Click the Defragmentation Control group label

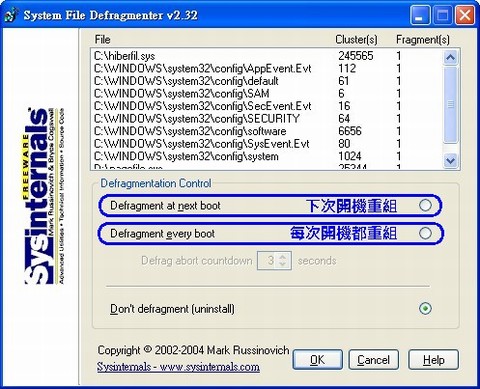(x=156, y=183)
